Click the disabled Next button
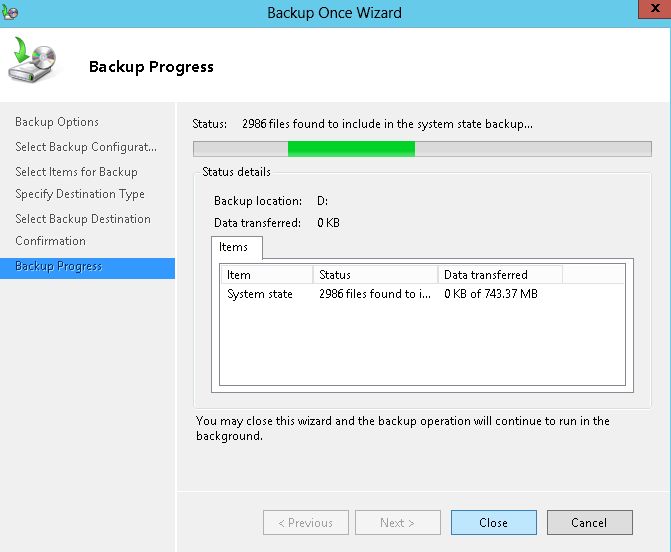Viewport: 671px width, 552px height. (x=398, y=522)
